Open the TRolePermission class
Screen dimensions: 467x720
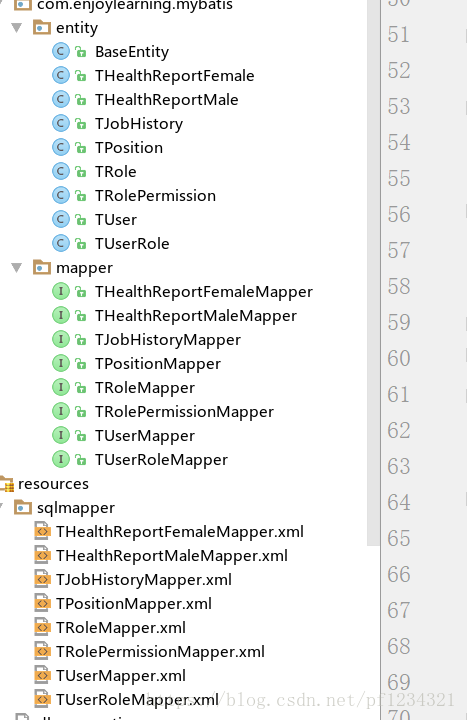tap(155, 196)
